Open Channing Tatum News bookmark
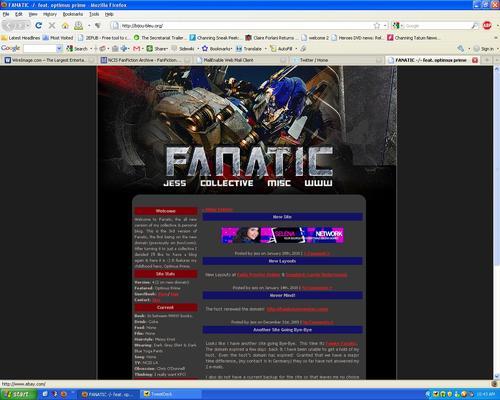 pyautogui.click(x=413, y=38)
